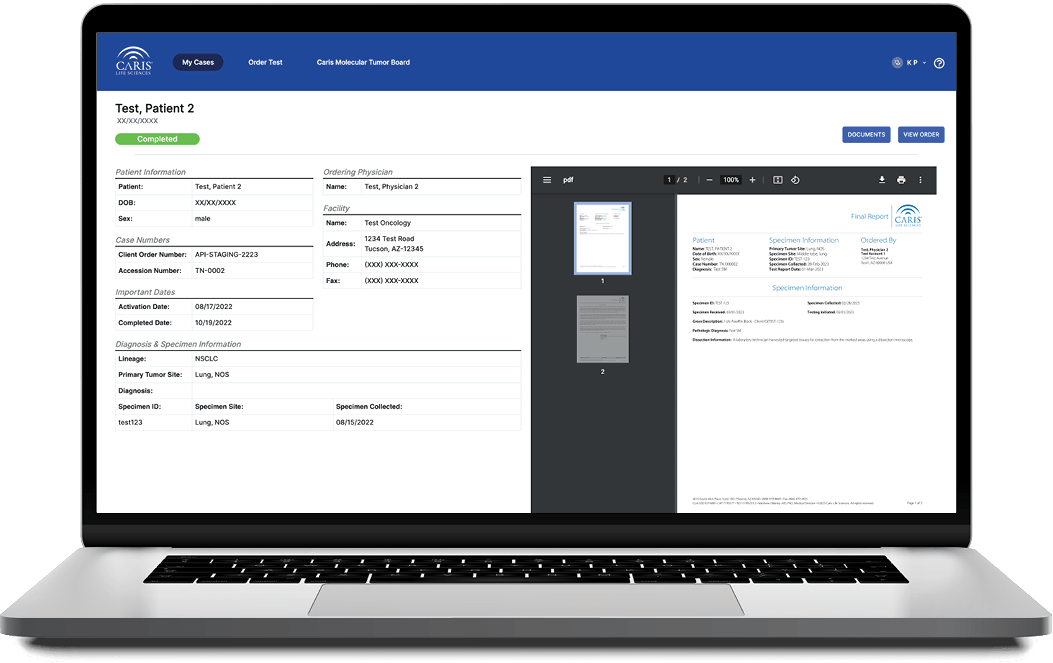The image size is (1053, 663).
Task: Open the help question mark icon
Action: point(939,63)
